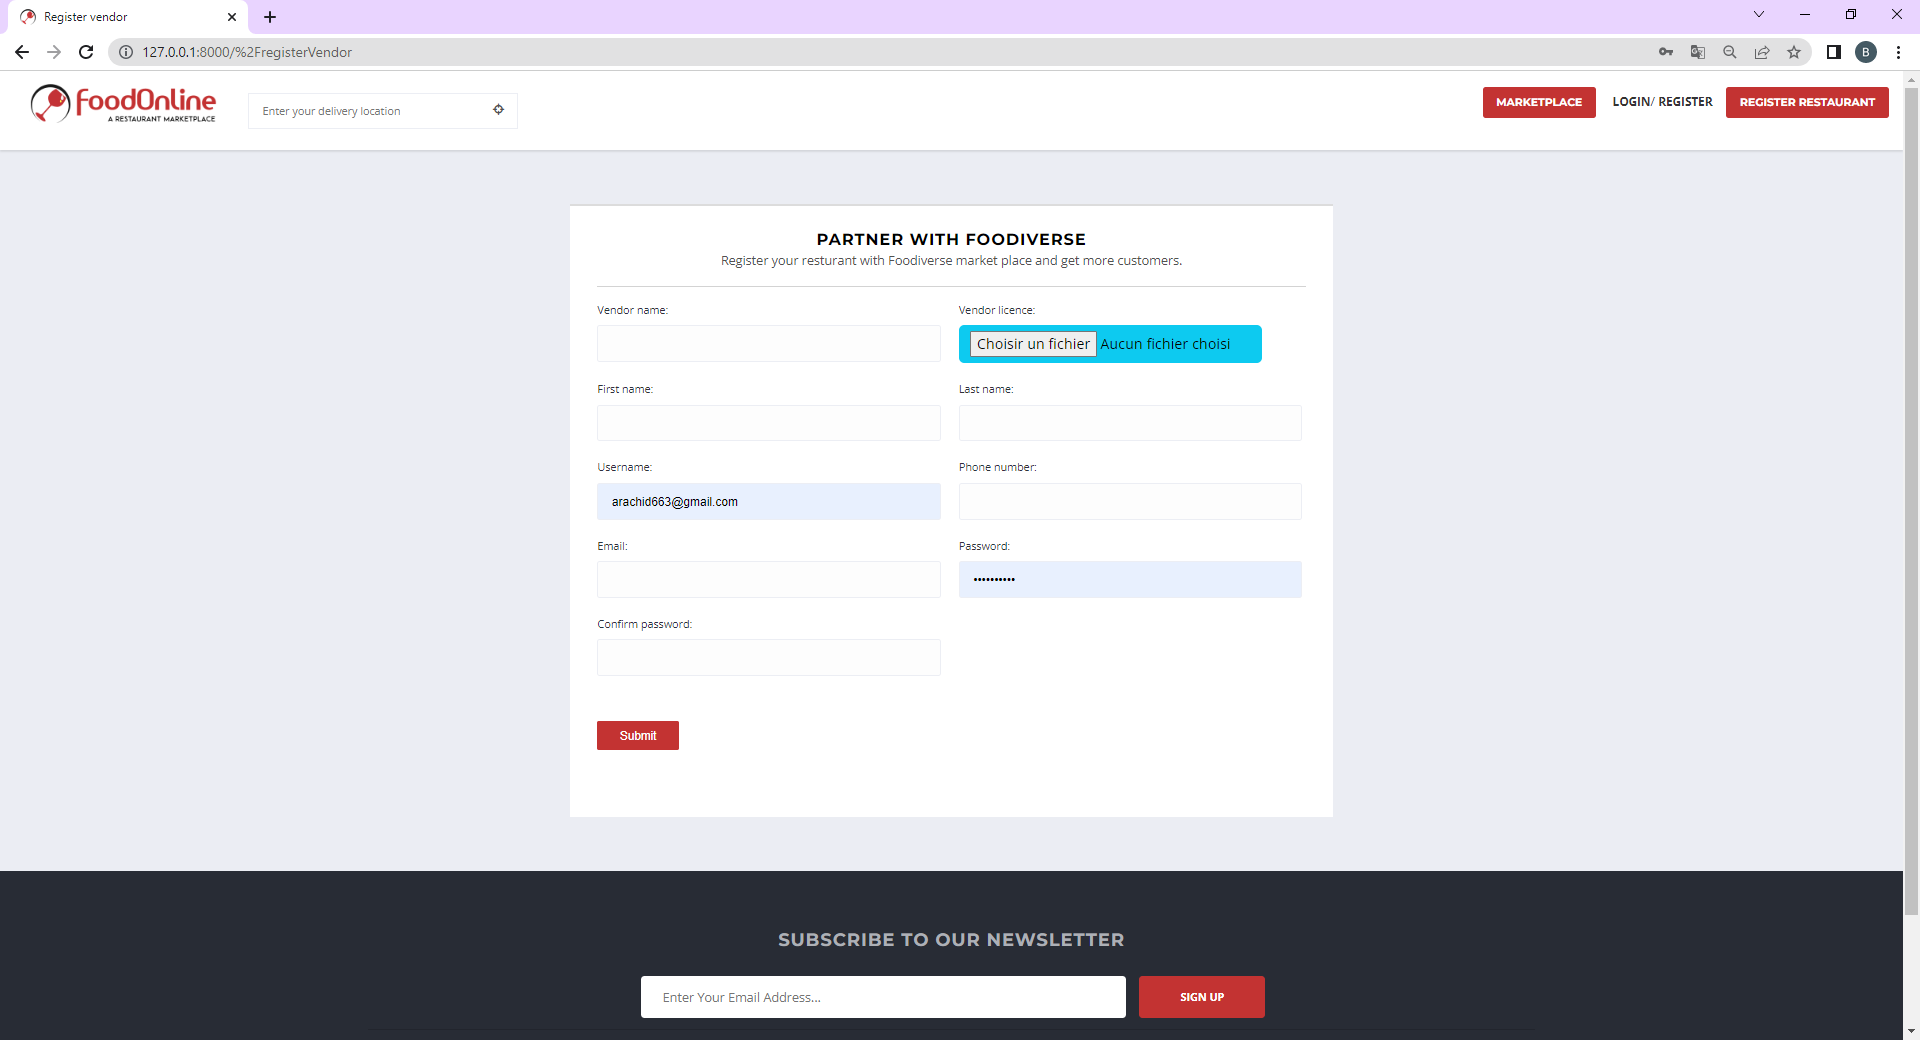Open the password manager key icon

tap(1666, 52)
